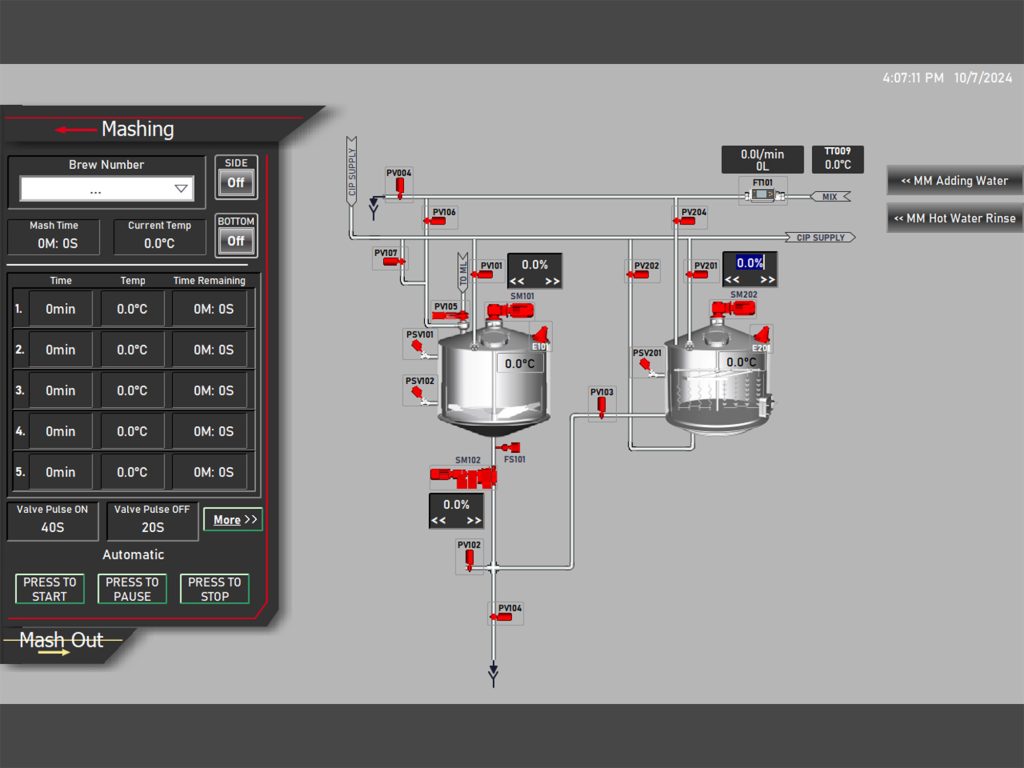1024x768 pixels.
Task: Click the SM101 agitator motor
Action: [509, 311]
